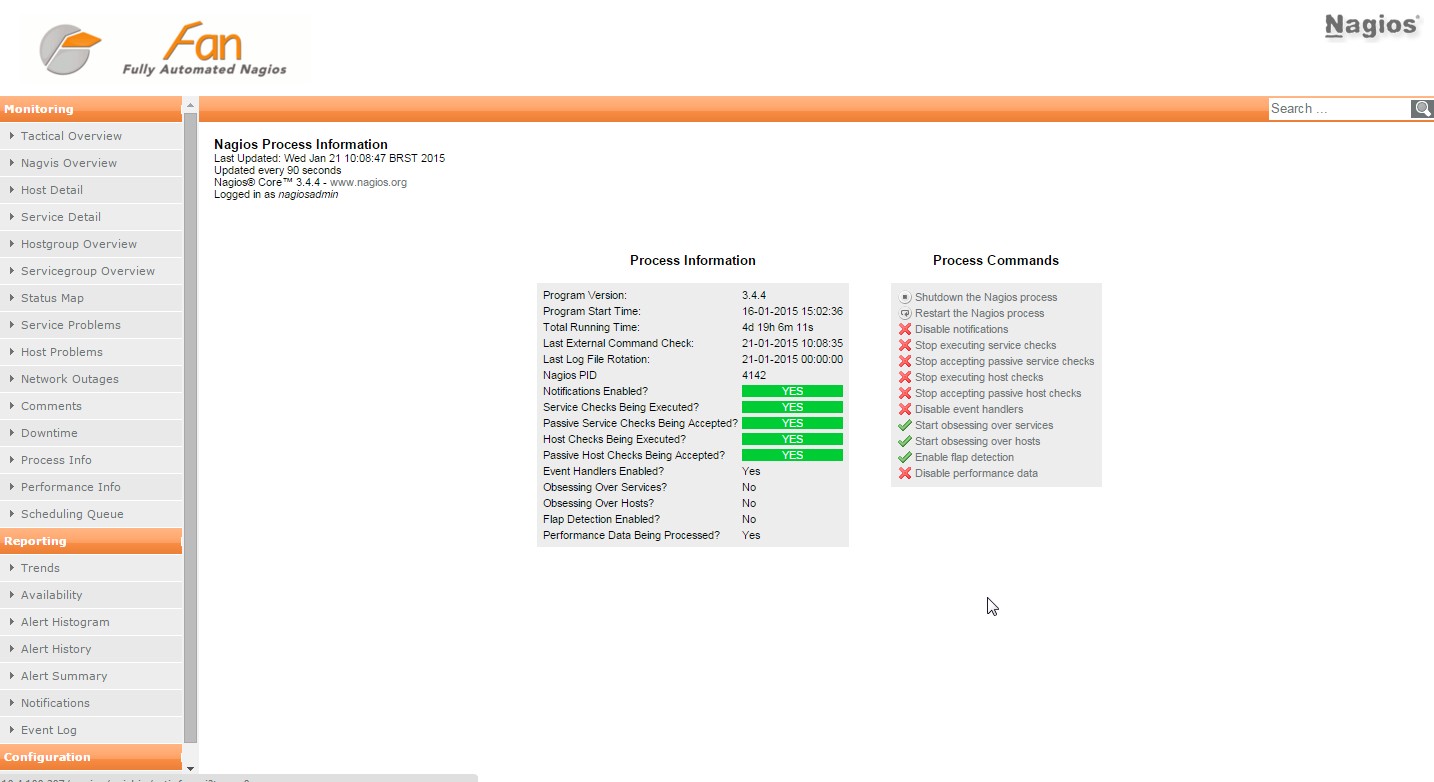The width and height of the screenshot is (1434, 782).
Task: Collapse the Monitoring section header
Action: [91, 109]
